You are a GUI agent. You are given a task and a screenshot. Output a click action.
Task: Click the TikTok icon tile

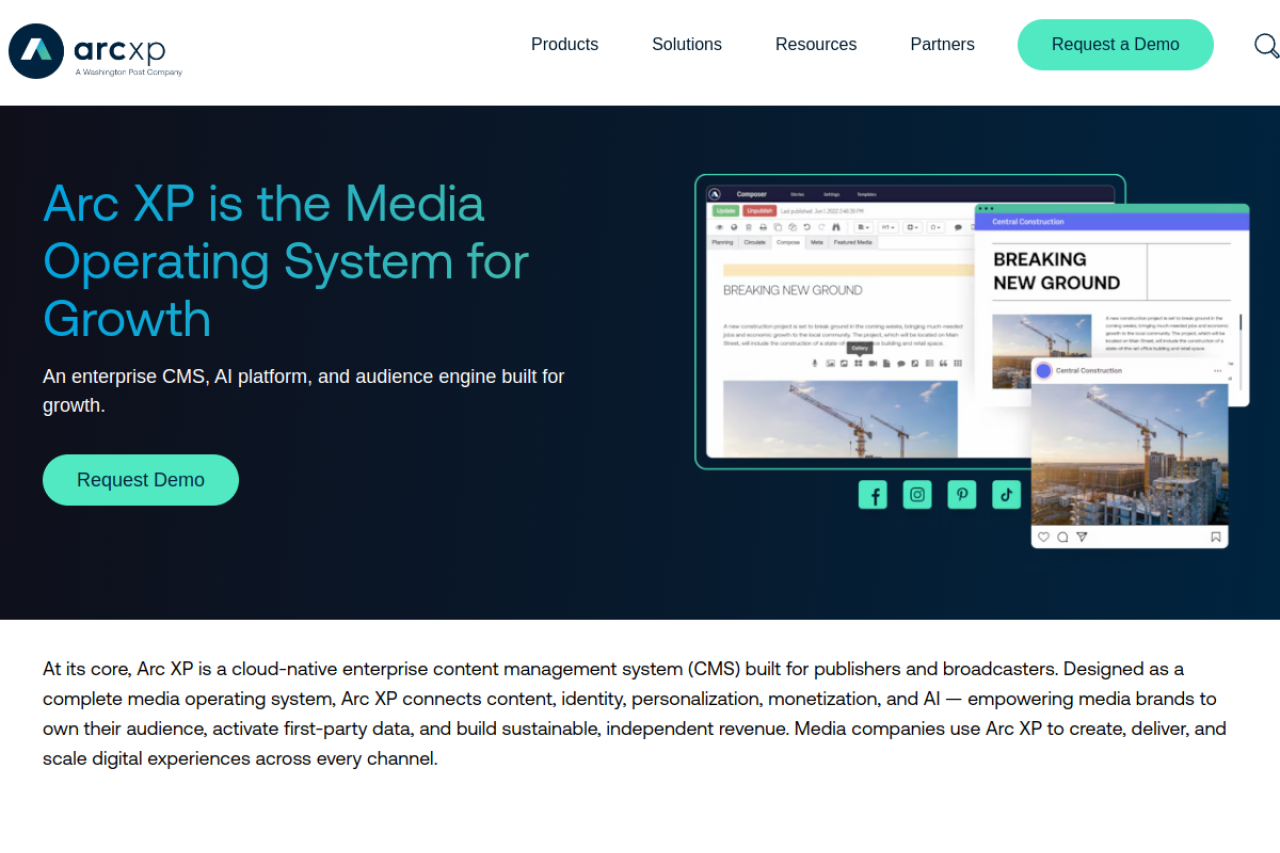(x=1006, y=494)
